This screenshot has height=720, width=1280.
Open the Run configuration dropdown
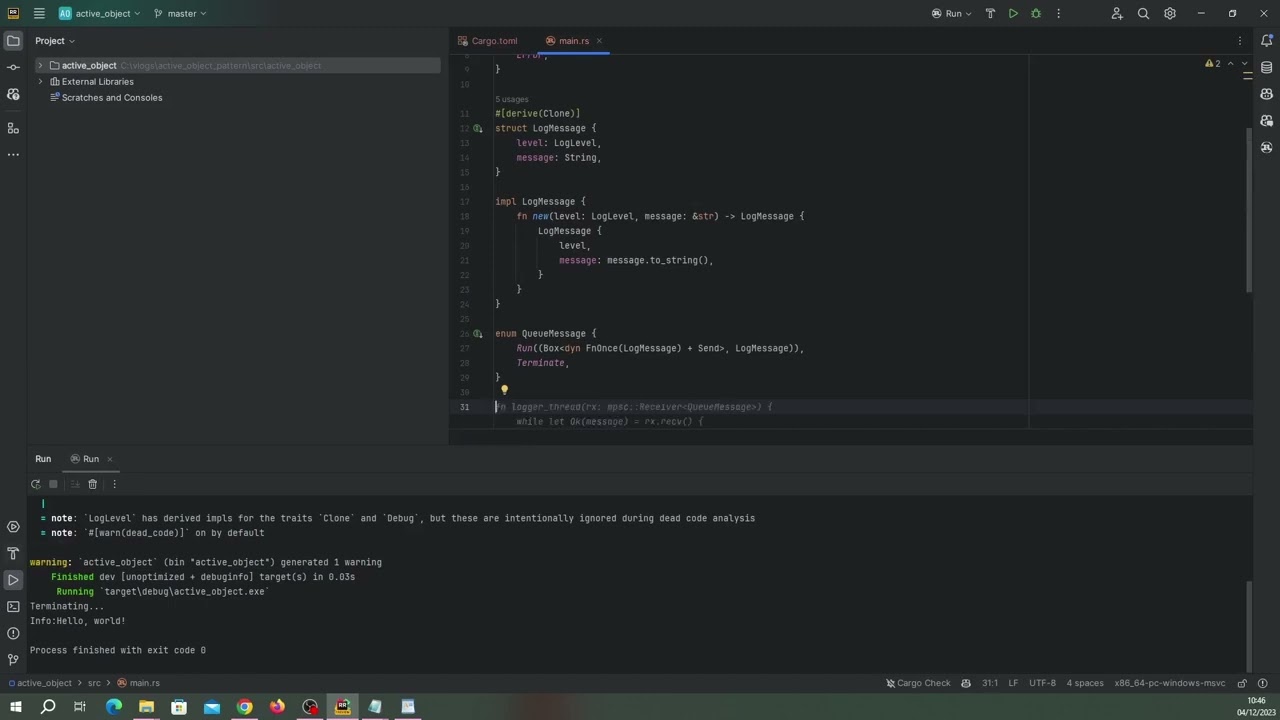(x=952, y=13)
